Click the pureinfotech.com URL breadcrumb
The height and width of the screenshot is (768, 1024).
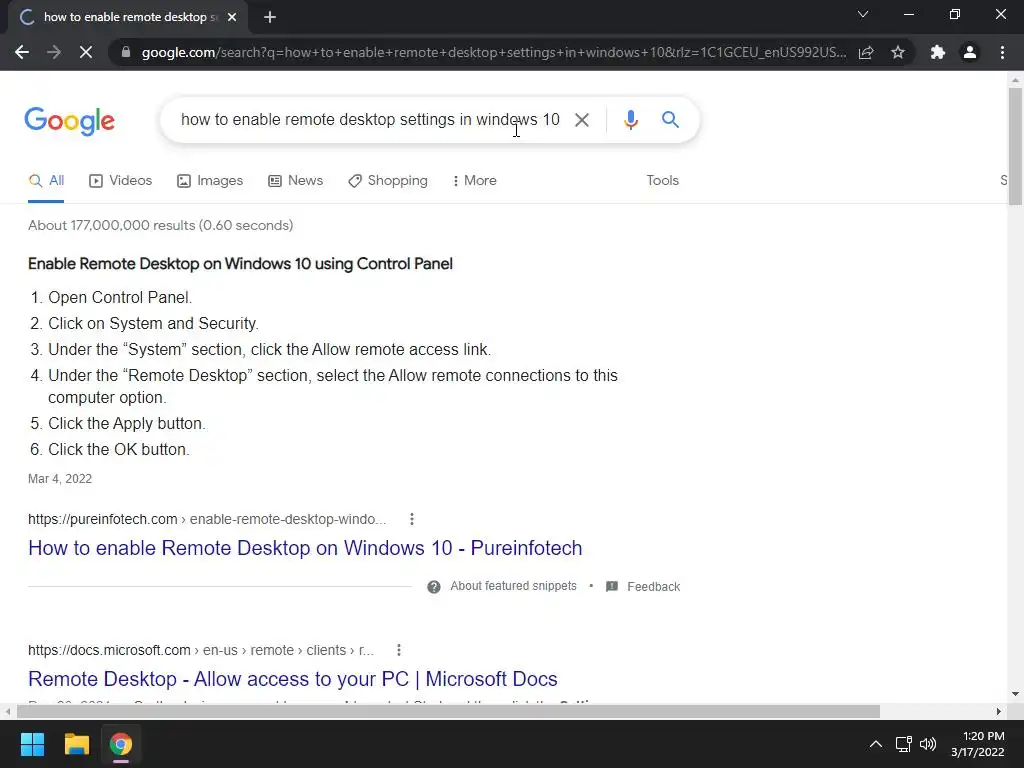[207, 519]
